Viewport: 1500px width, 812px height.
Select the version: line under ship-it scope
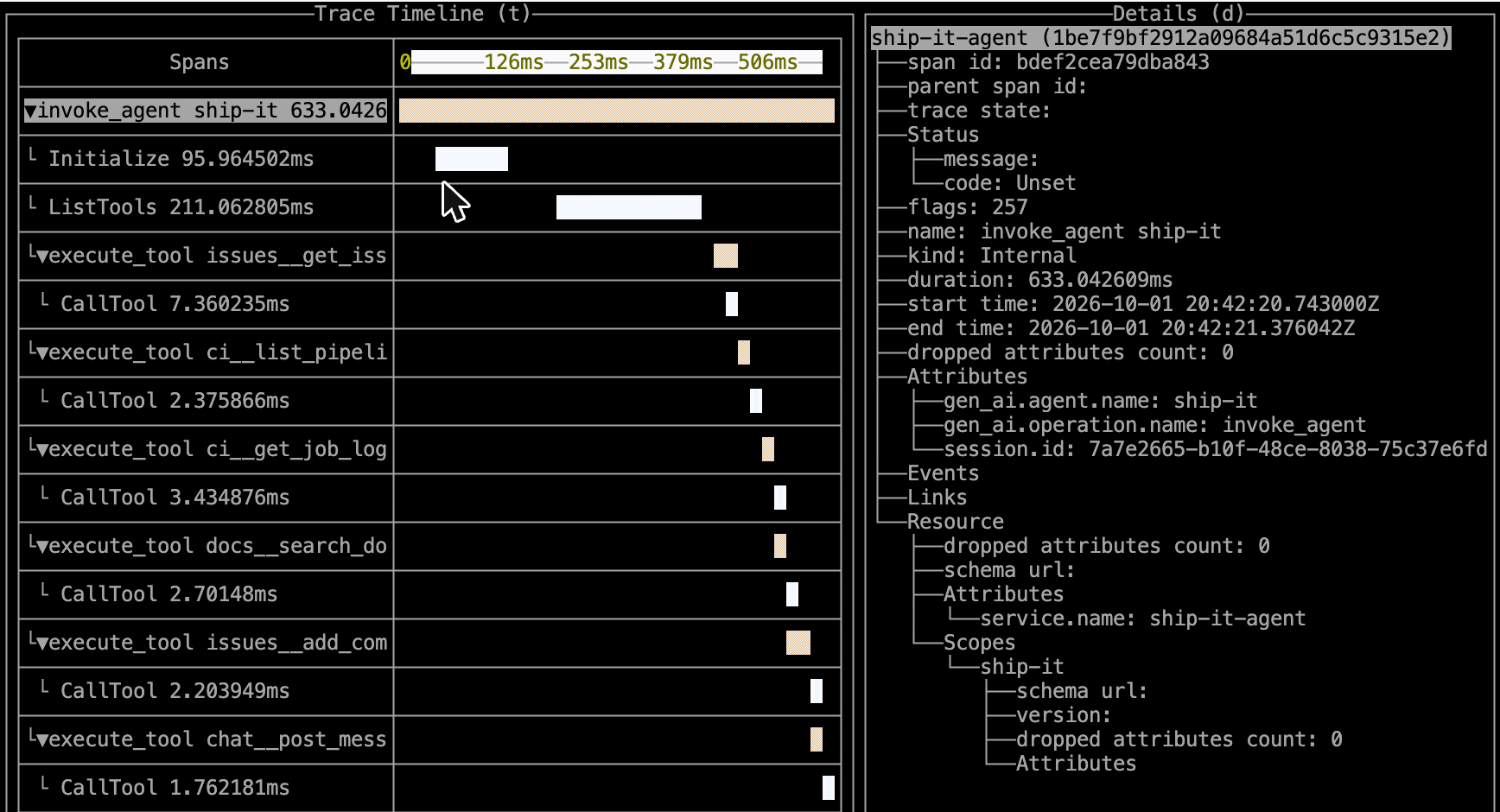[1064, 715]
